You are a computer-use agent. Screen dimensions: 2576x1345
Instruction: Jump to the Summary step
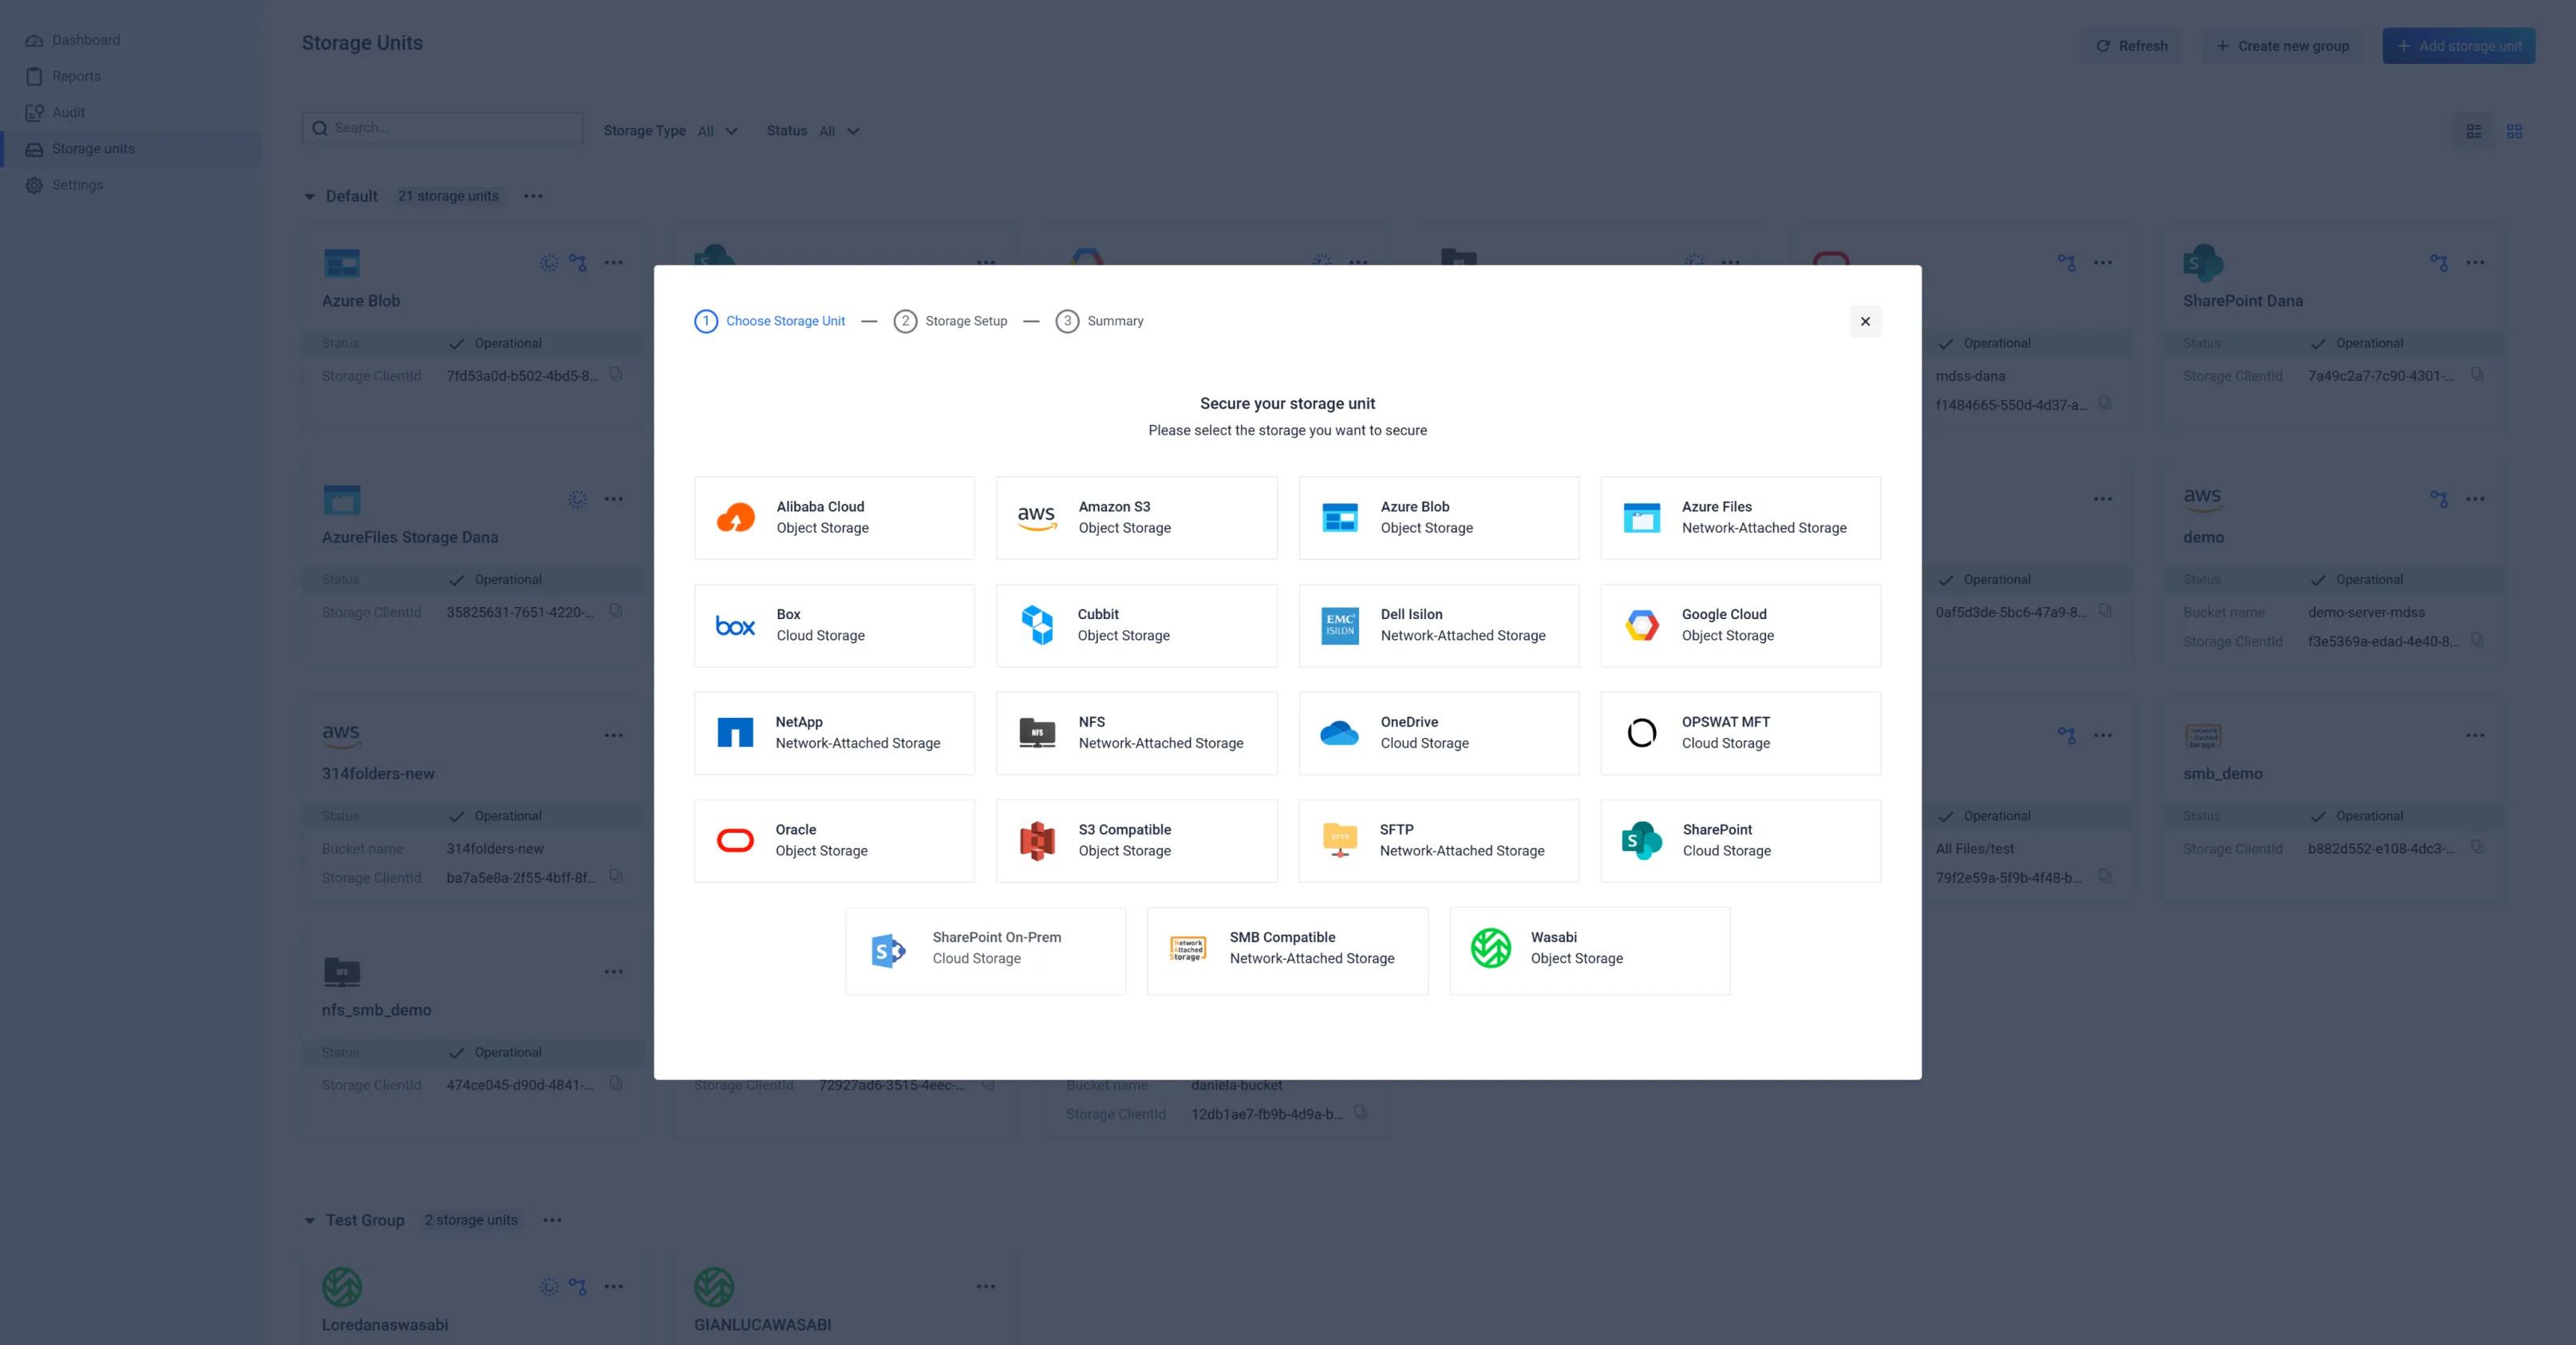(x=1099, y=321)
